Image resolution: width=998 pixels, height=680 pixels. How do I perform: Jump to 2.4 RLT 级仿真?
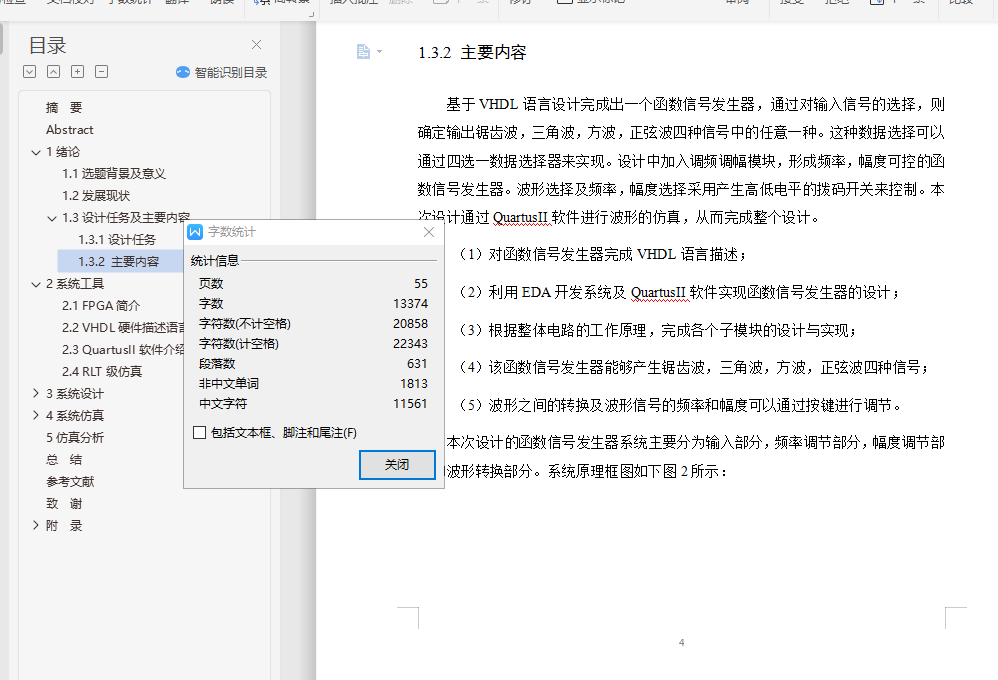[x=102, y=372]
